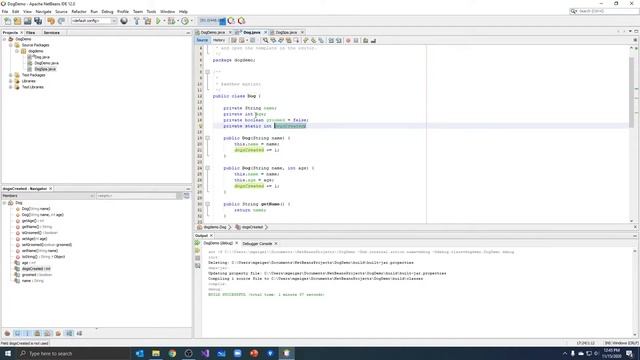Open File Explorer from the Windows taskbar
Image resolution: width=640 pixels, height=360 pixels.
[156, 353]
